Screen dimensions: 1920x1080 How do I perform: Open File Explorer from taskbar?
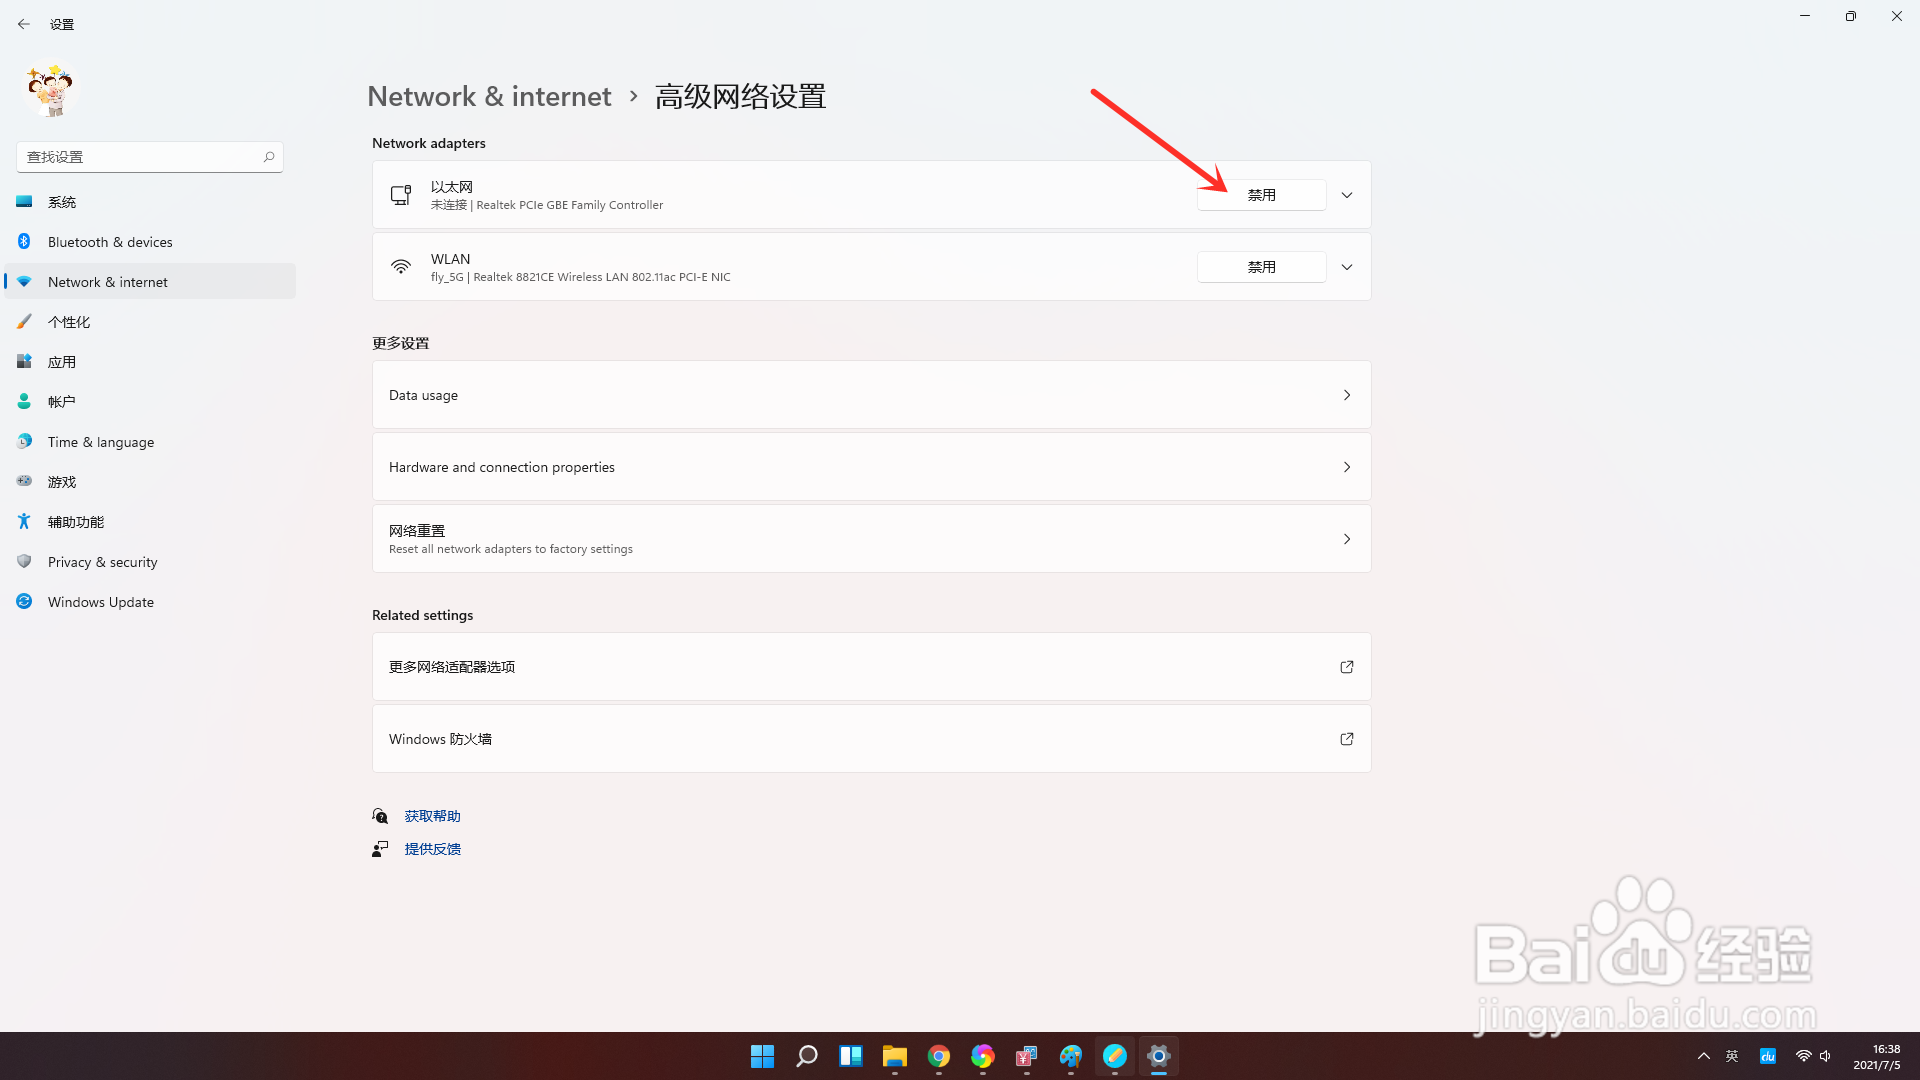(x=894, y=1056)
